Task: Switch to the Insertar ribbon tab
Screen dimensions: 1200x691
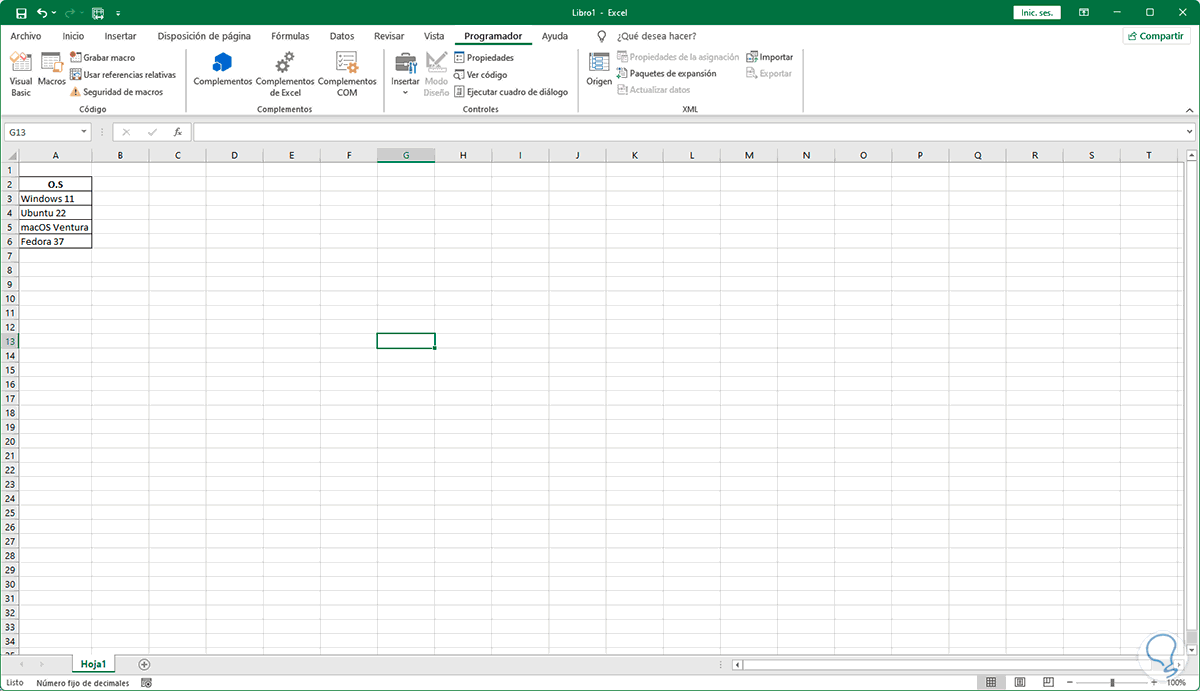Action: click(x=120, y=36)
